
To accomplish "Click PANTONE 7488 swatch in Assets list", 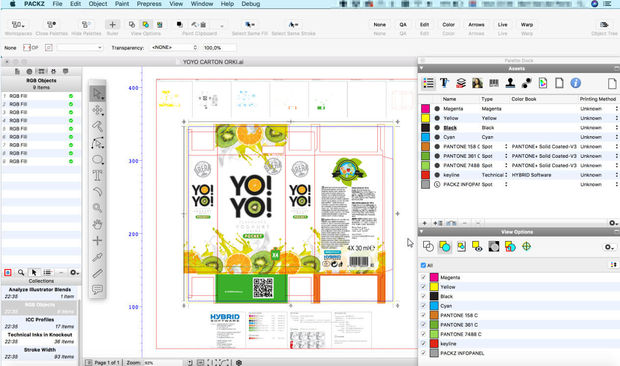I will (425, 165).
